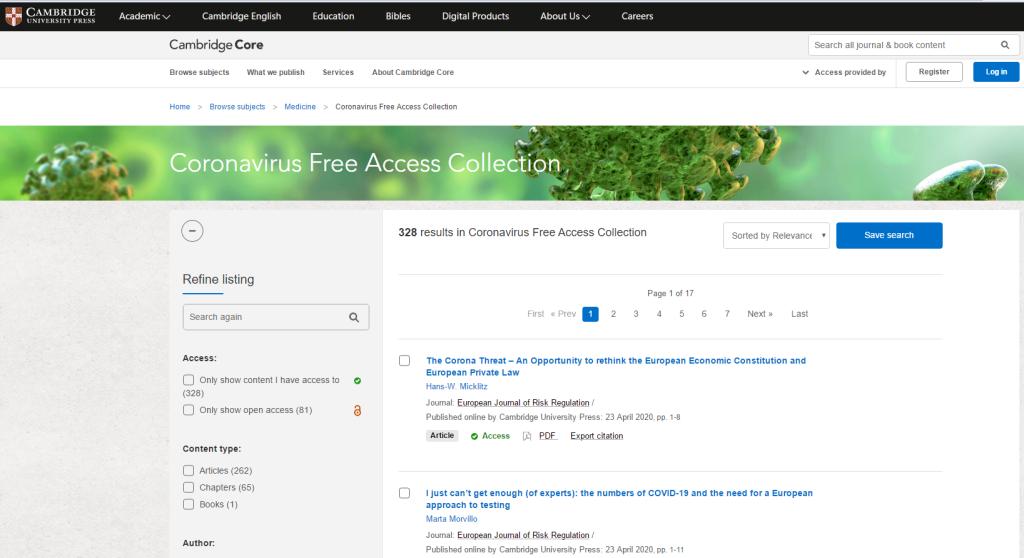This screenshot has width=1024, height=558.
Task: Select The Corona Threat article checkbox
Action: point(405,361)
